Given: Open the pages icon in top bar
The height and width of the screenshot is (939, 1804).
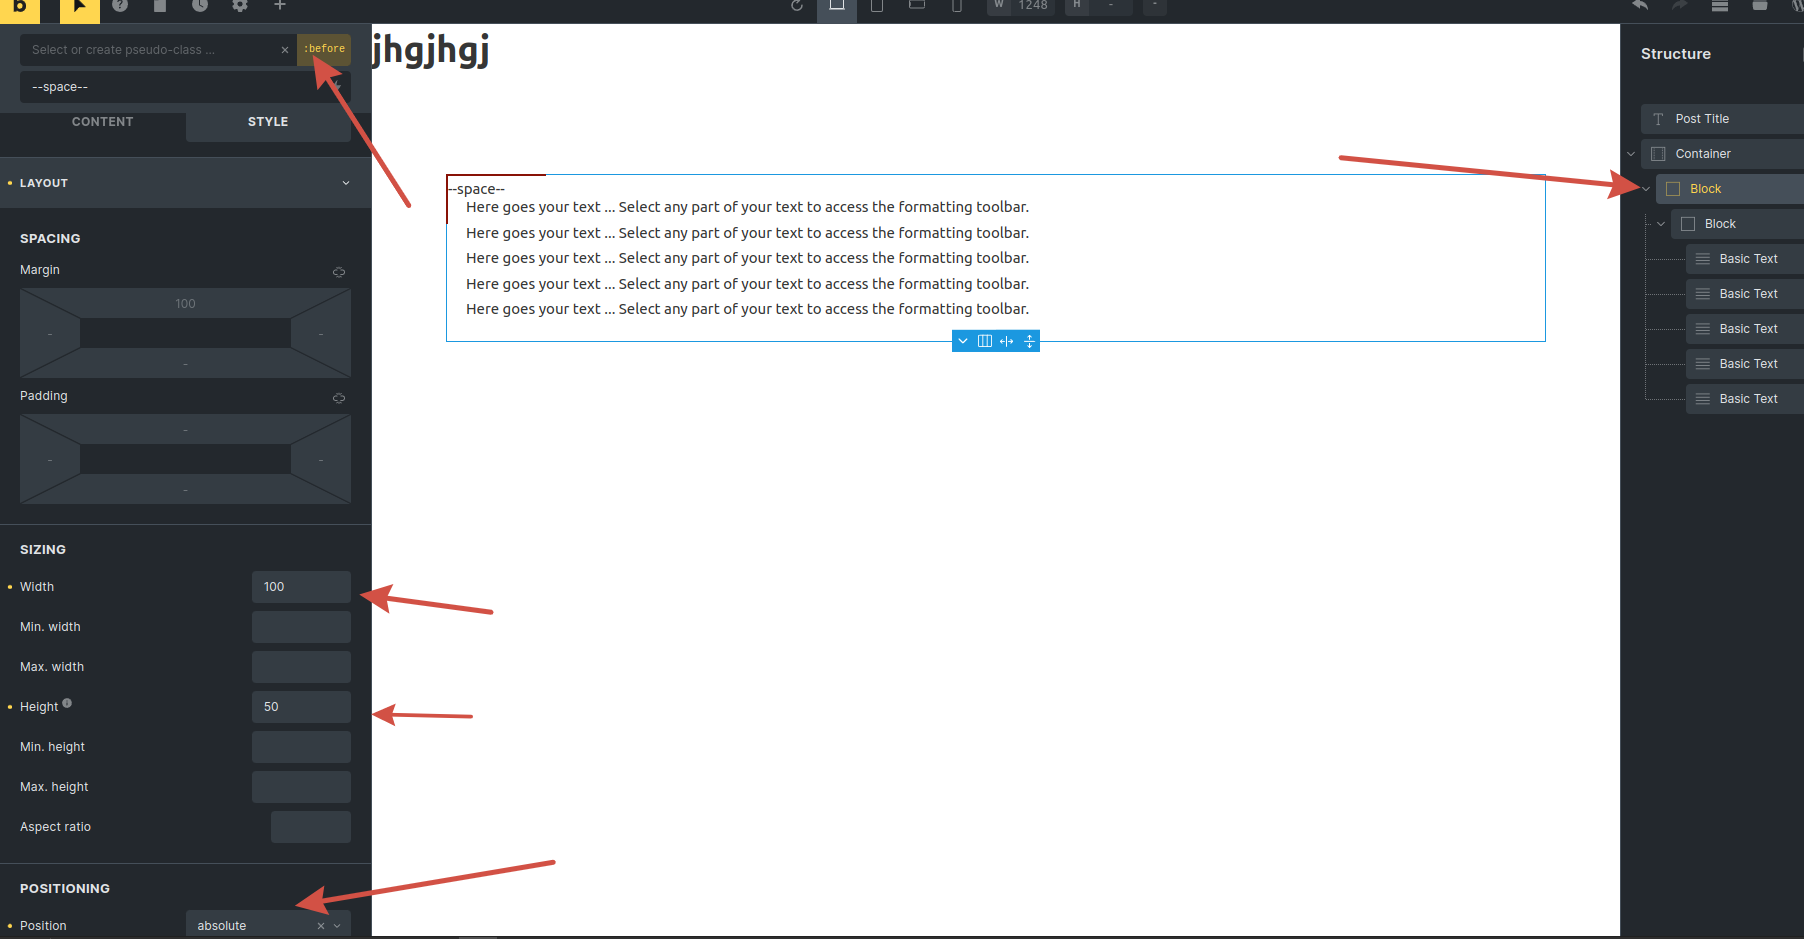Looking at the screenshot, I should tap(160, 6).
